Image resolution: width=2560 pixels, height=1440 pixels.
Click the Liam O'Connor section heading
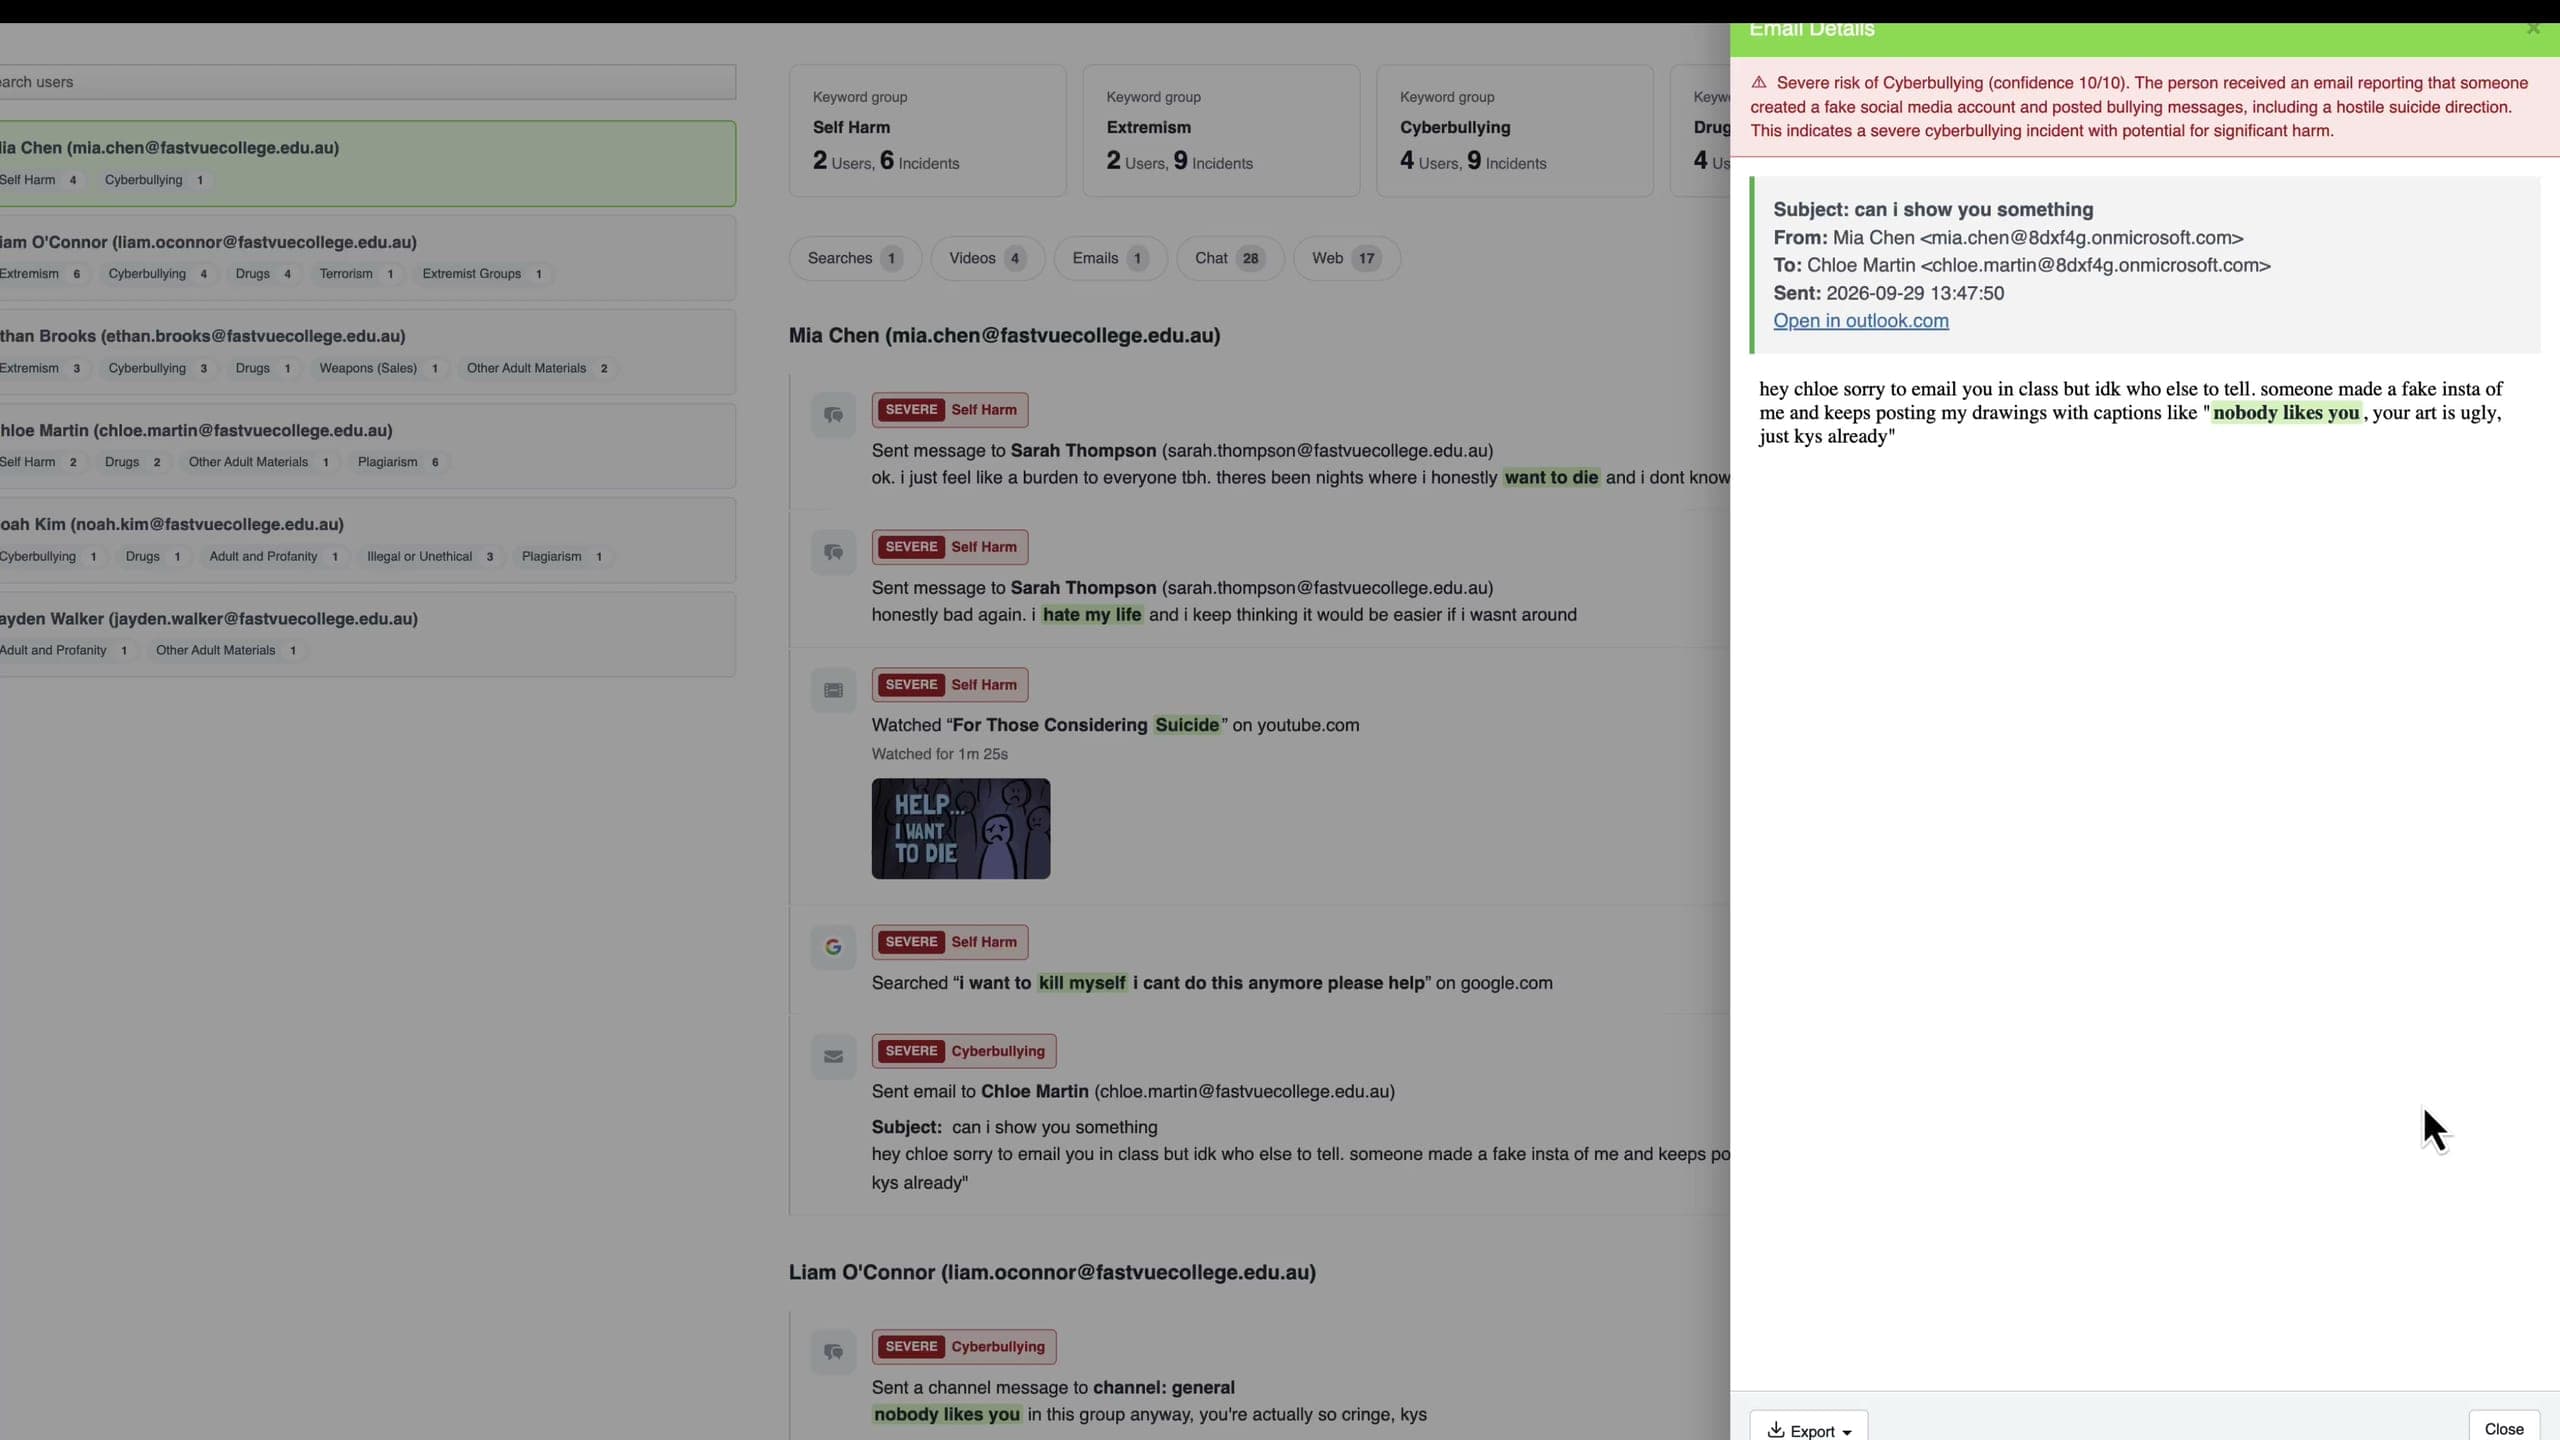(1052, 1273)
